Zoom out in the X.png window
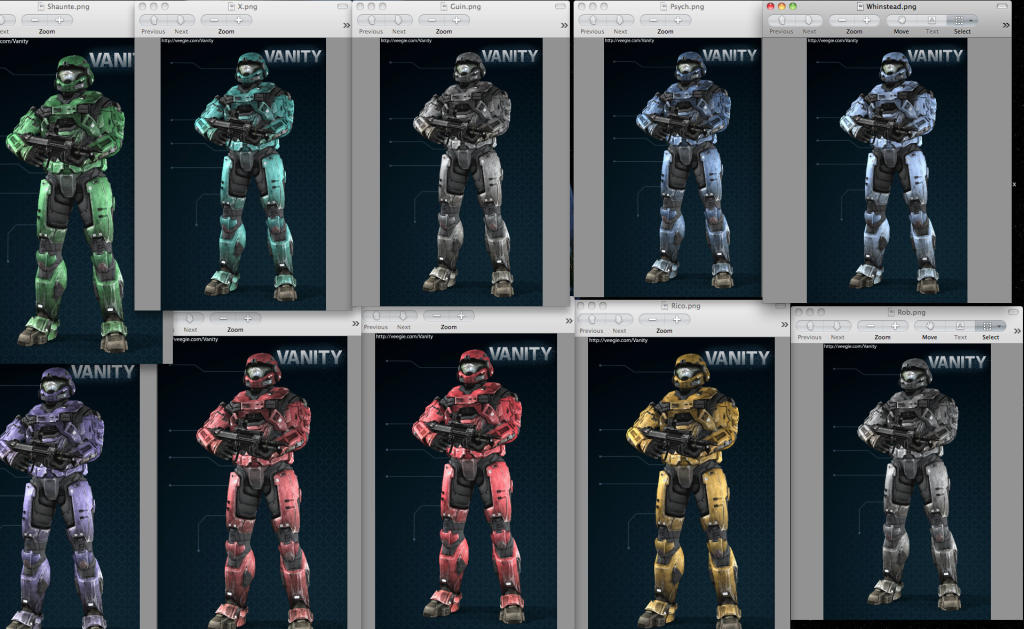1024x629 pixels. click(x=214, y=20)
